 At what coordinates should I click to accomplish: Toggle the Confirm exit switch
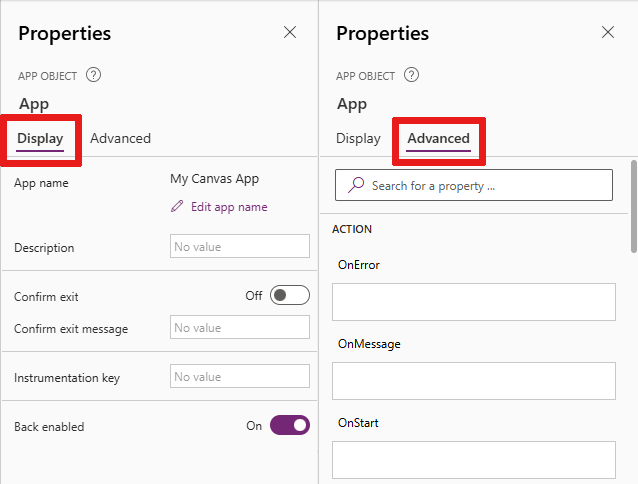click(290, 296)
